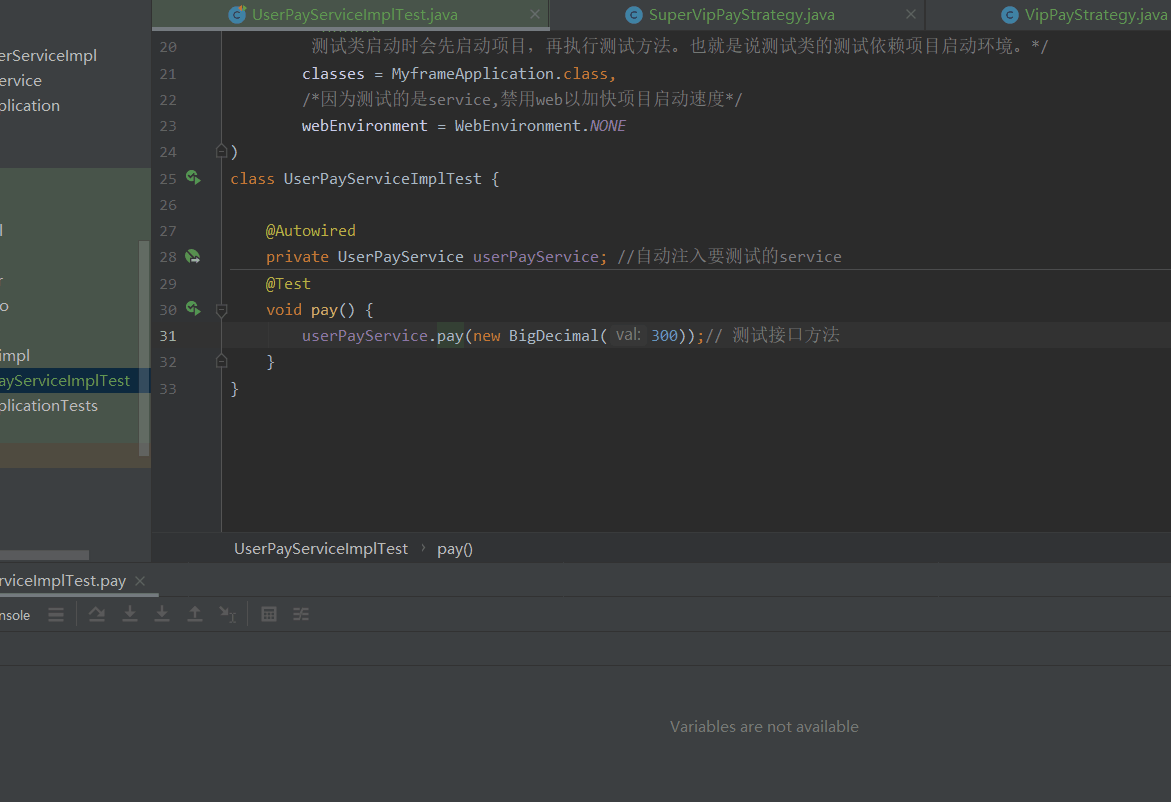Click the project panel vertical scrollbar
Image resolution: width=1171 pixels, height=802 pixels.
pos(144,348)
